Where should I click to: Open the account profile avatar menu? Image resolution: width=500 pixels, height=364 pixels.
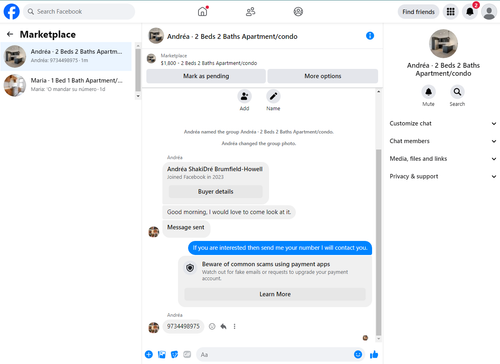489,12
